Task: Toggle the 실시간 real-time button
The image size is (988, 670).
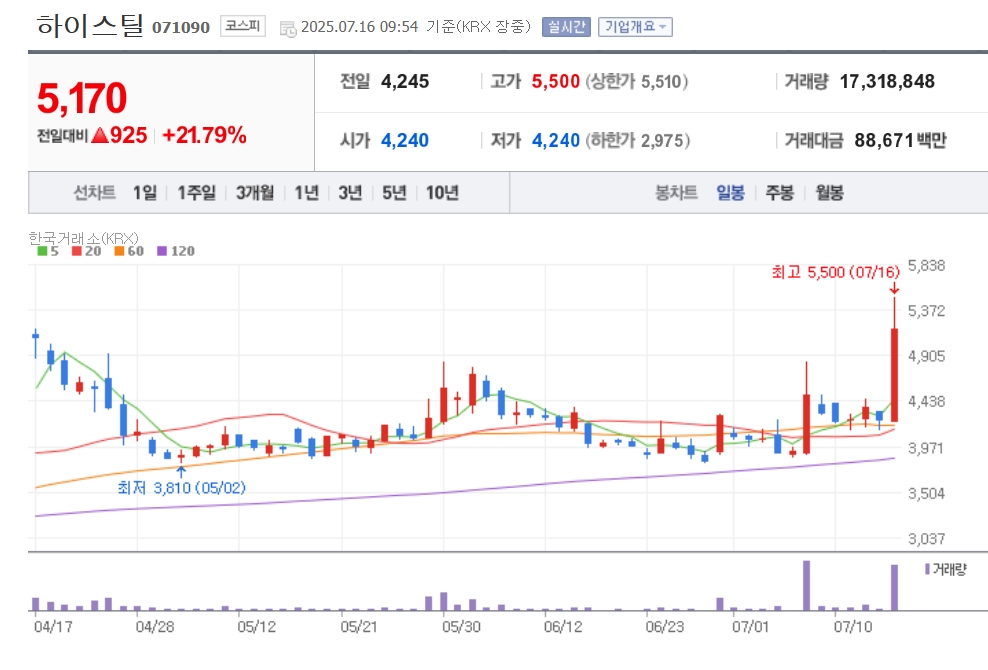Action: [566, 26]
